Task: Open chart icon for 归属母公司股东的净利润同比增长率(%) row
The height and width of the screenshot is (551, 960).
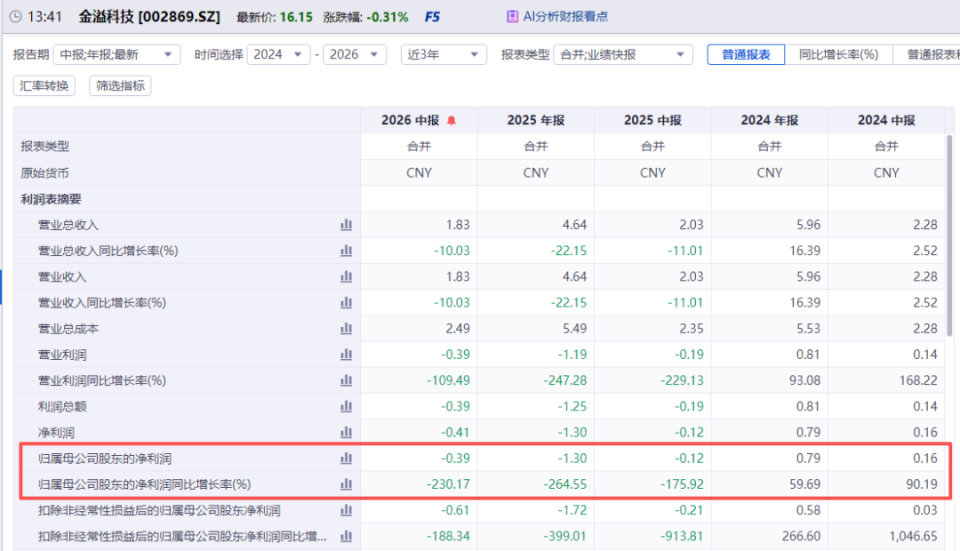Action: click(346, 484)
